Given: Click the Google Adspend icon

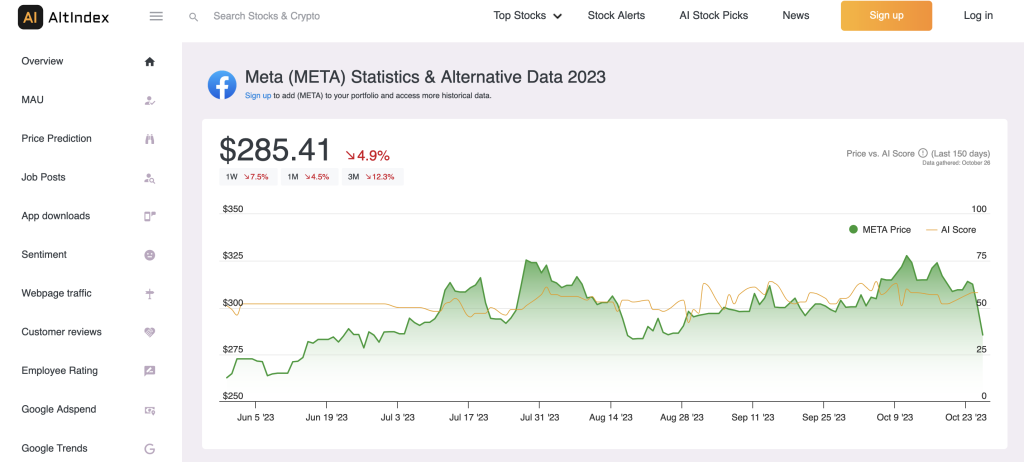Looking at the screenshot, I should point(150,410).
